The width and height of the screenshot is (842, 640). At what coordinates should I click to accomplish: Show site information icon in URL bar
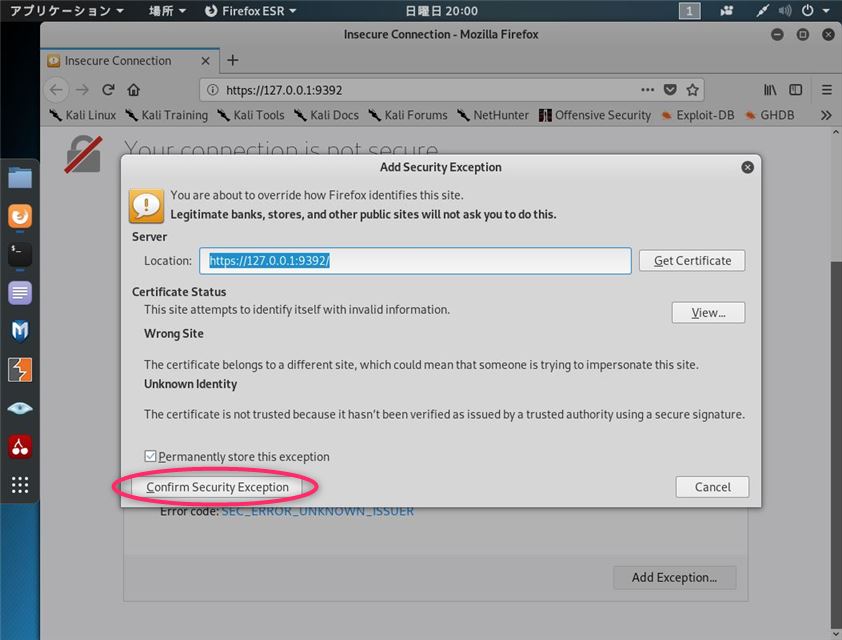coord(213,90)
